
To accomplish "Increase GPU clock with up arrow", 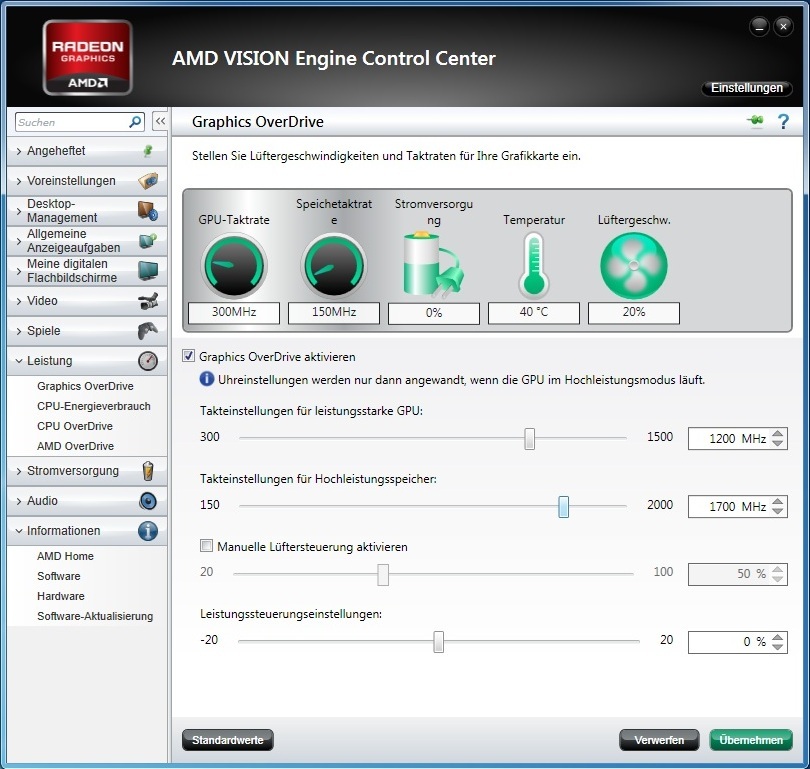I will click(777, 434).
